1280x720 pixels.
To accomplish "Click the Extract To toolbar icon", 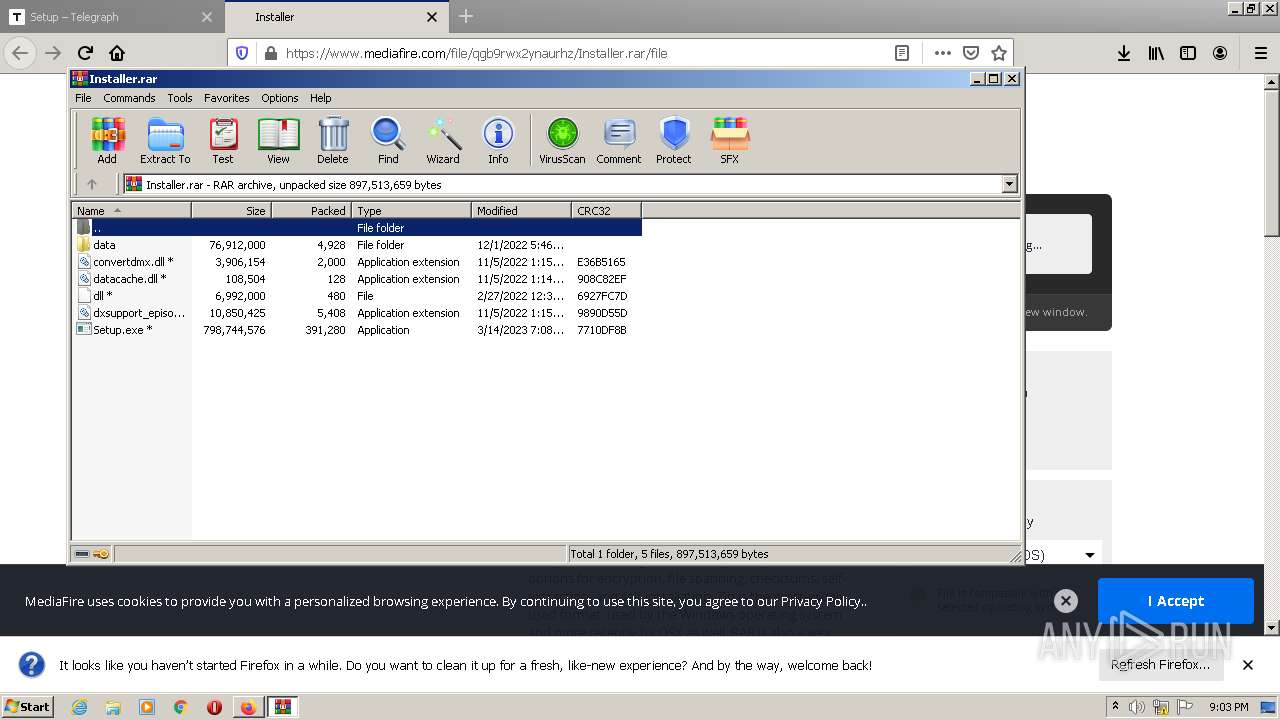I will pyautogui.click(x=165, y=140).
